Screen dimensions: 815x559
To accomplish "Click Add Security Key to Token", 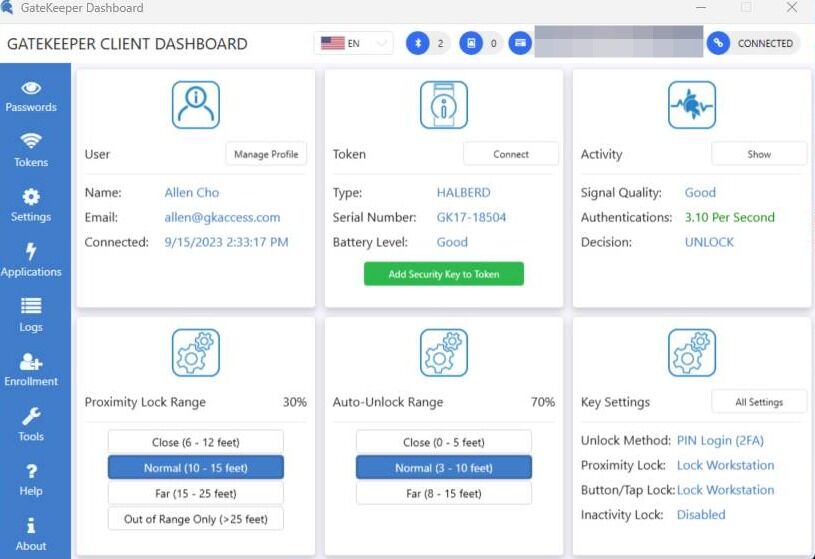I will tap(444, 274).
